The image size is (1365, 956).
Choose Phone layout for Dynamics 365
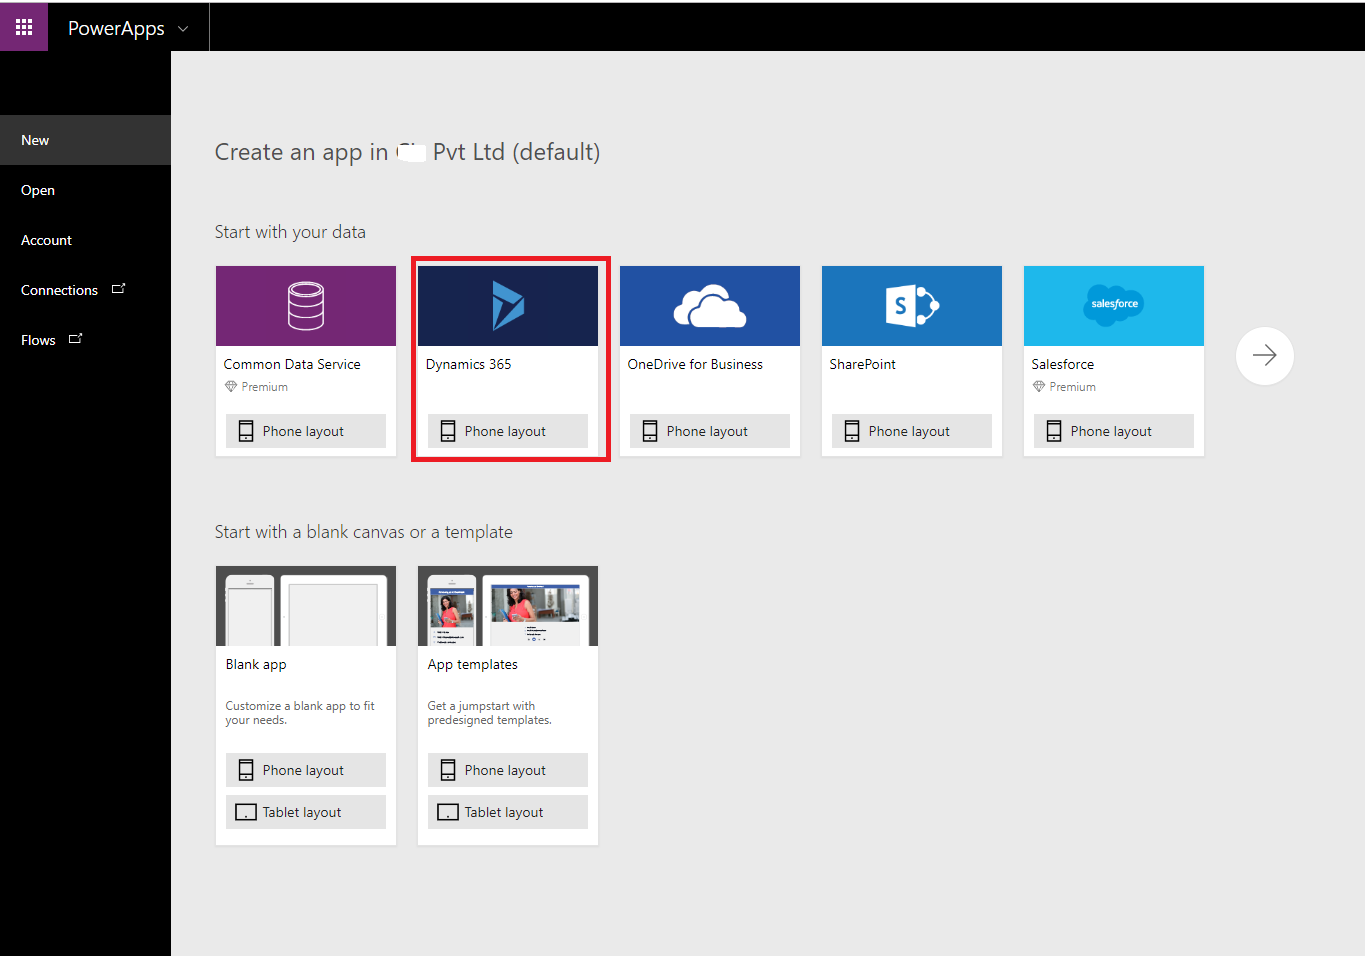(507, 430)
